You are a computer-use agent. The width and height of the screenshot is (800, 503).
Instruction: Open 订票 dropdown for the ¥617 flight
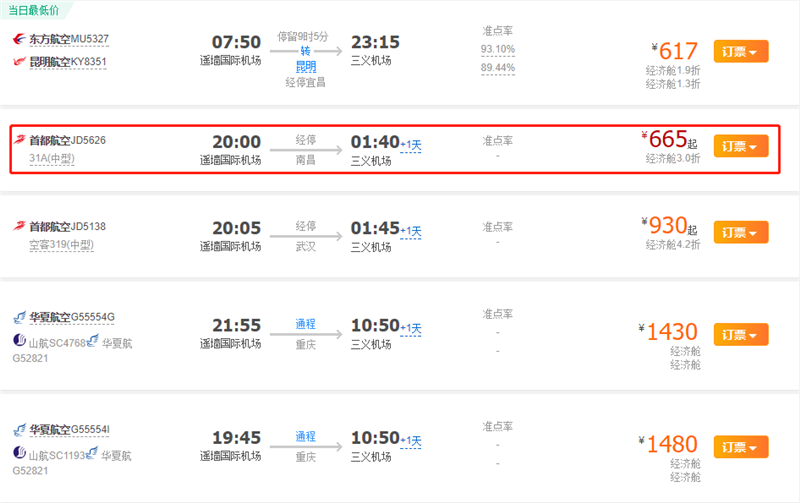[740, 51]
